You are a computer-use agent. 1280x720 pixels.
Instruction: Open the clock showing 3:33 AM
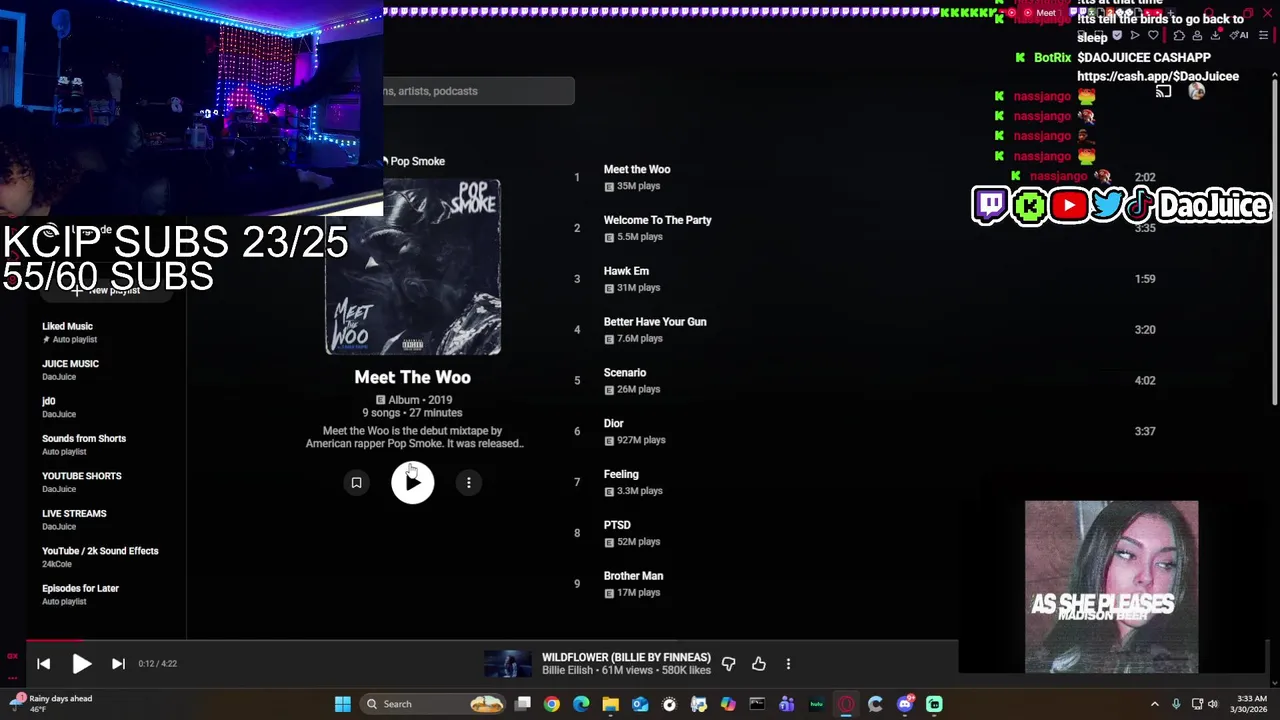point(1252,704)
